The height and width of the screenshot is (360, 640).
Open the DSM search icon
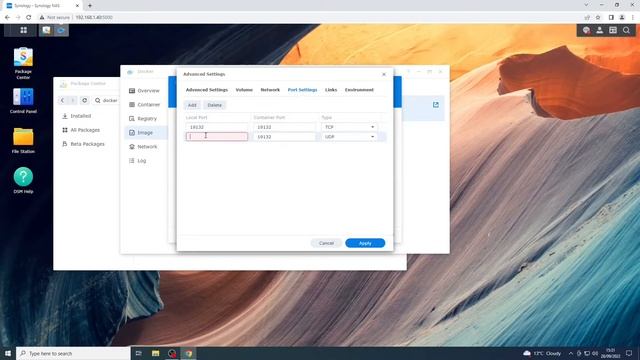pos(626,30)
